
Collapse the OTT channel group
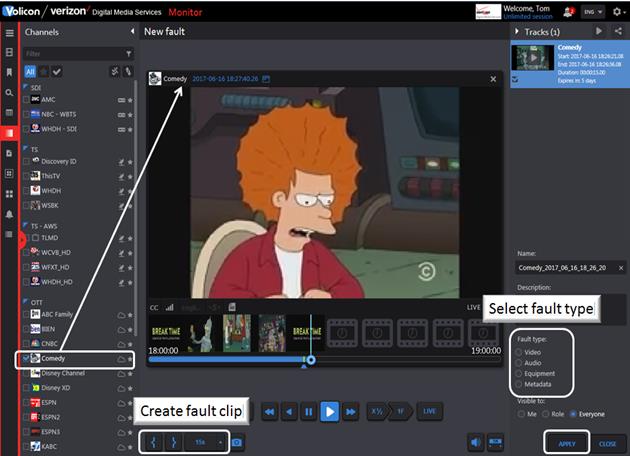coord(25,302)
